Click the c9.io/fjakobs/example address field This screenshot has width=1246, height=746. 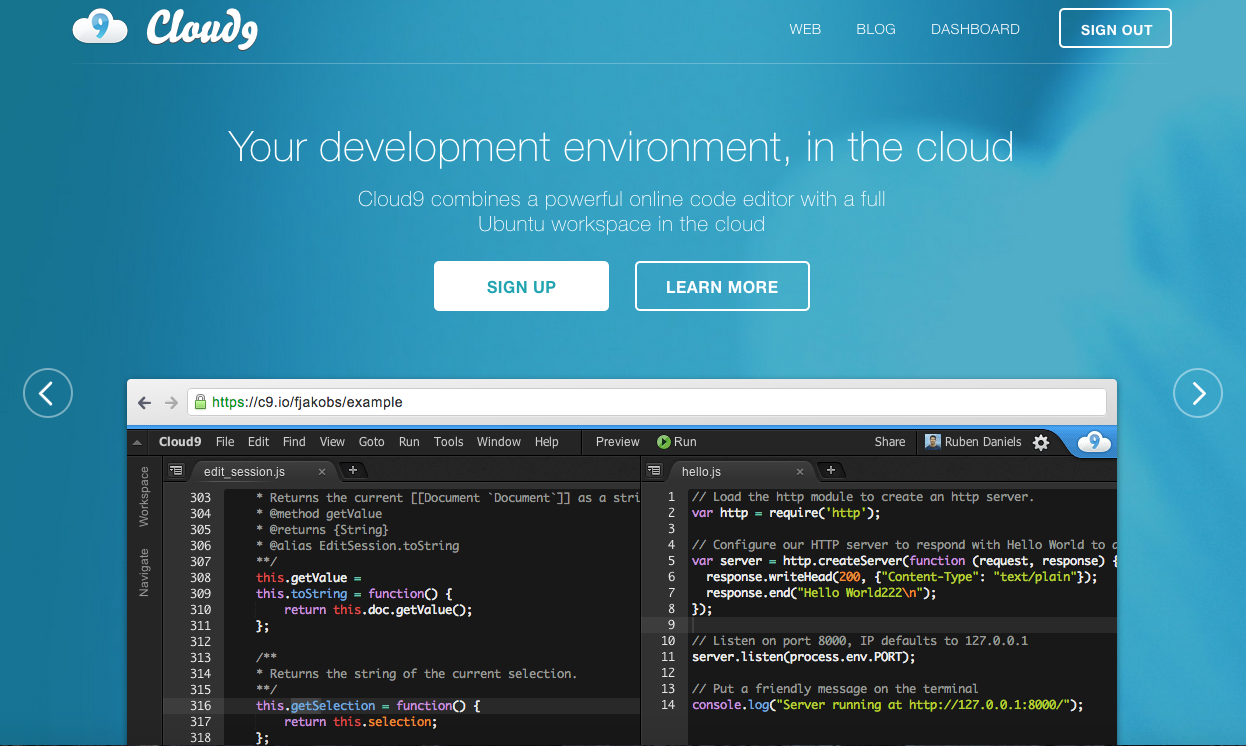tap(647, 402)
